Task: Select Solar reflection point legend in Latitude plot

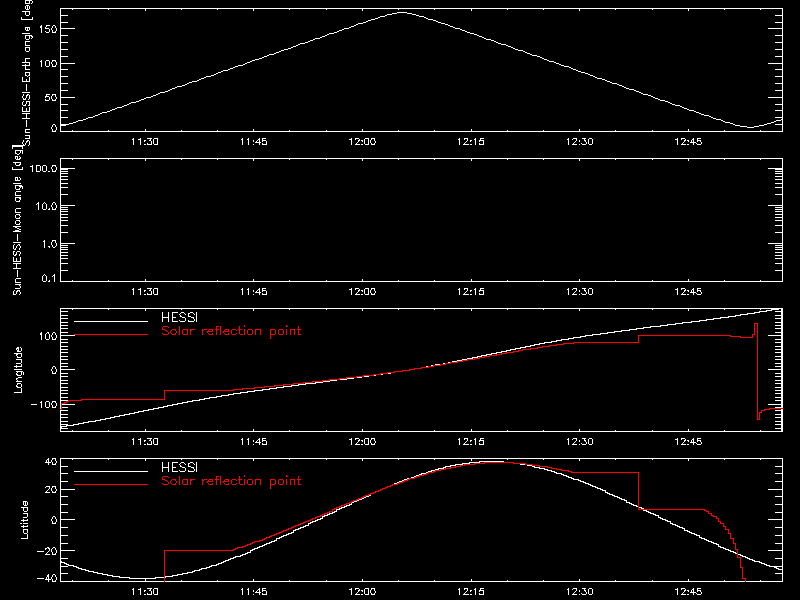Action: coord(231,481)
